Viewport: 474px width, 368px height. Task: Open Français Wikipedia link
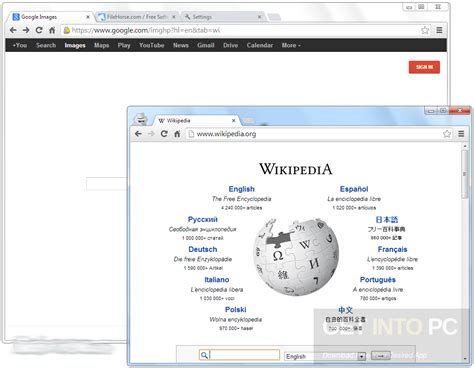coord(392,249)
